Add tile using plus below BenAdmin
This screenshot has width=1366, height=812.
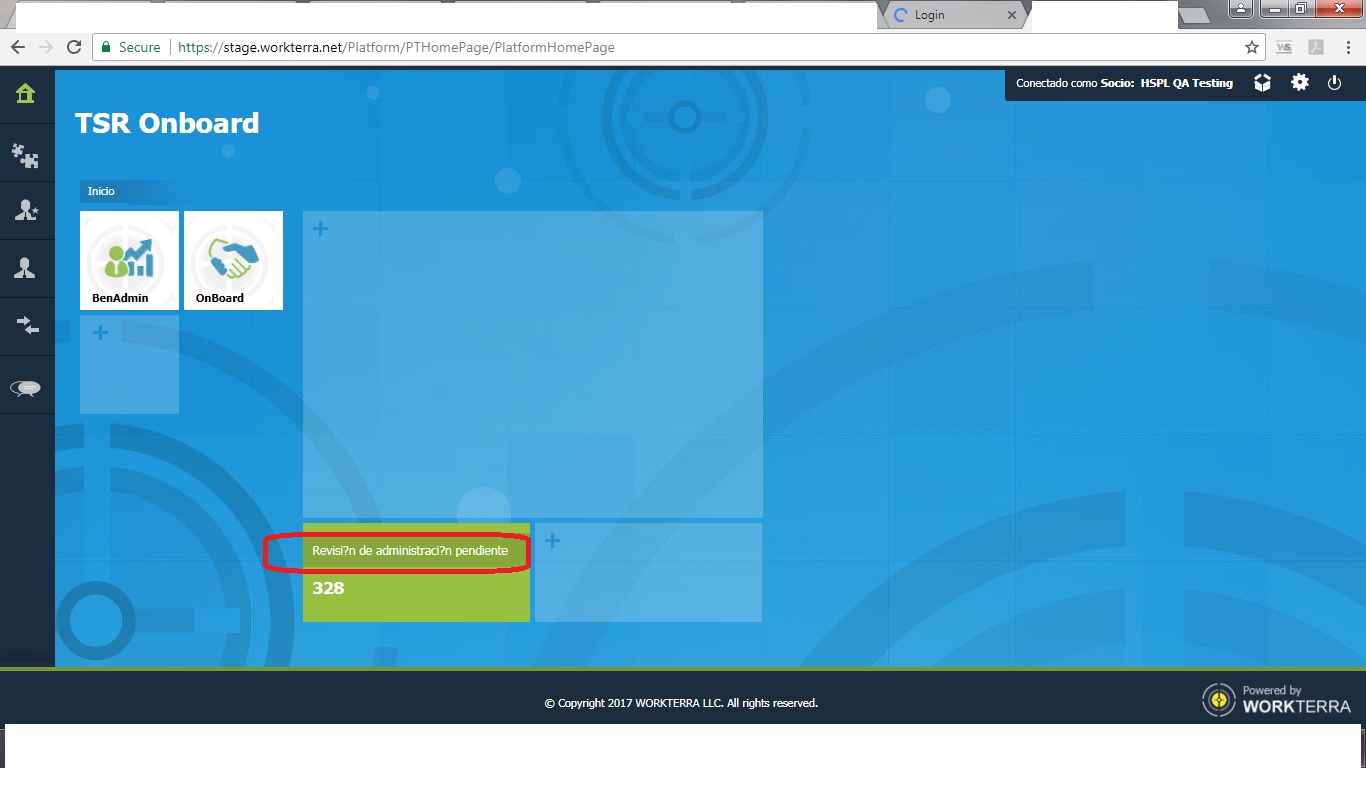(x=100, y=333)
